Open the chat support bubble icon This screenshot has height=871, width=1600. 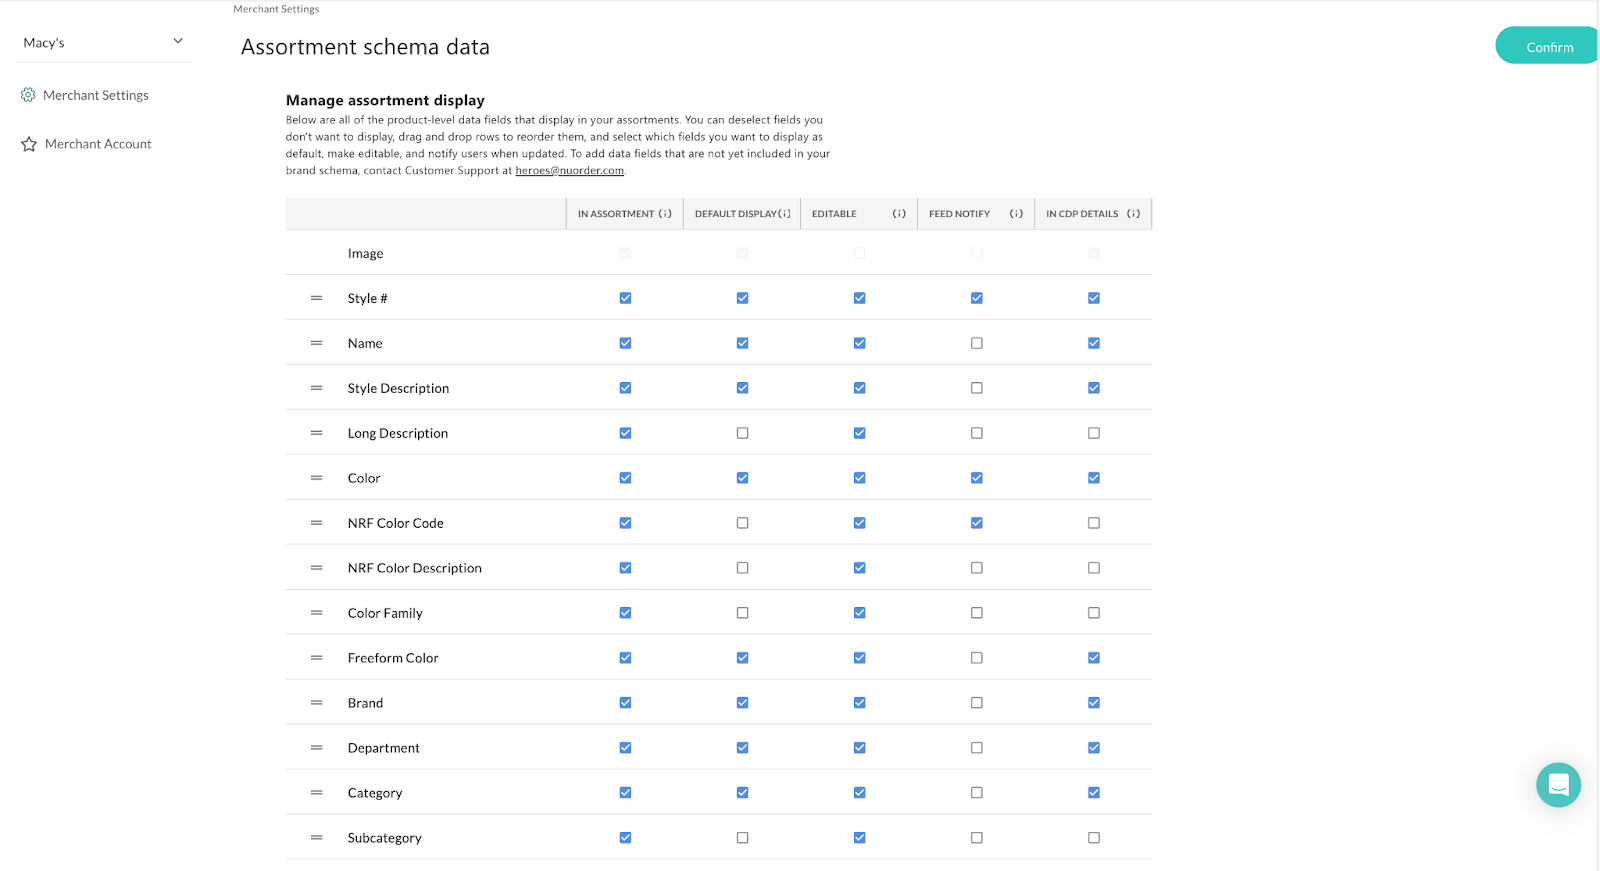point(1558,785)
